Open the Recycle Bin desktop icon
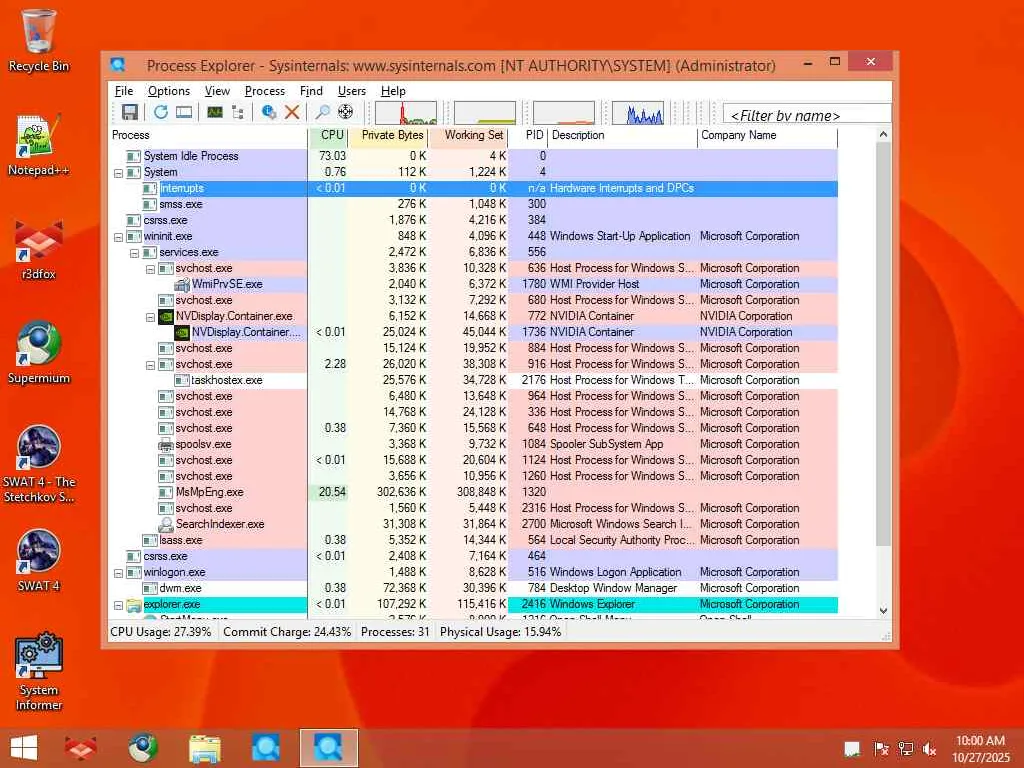The height and width of the screenshot is (768, 1024). point(39,40)
